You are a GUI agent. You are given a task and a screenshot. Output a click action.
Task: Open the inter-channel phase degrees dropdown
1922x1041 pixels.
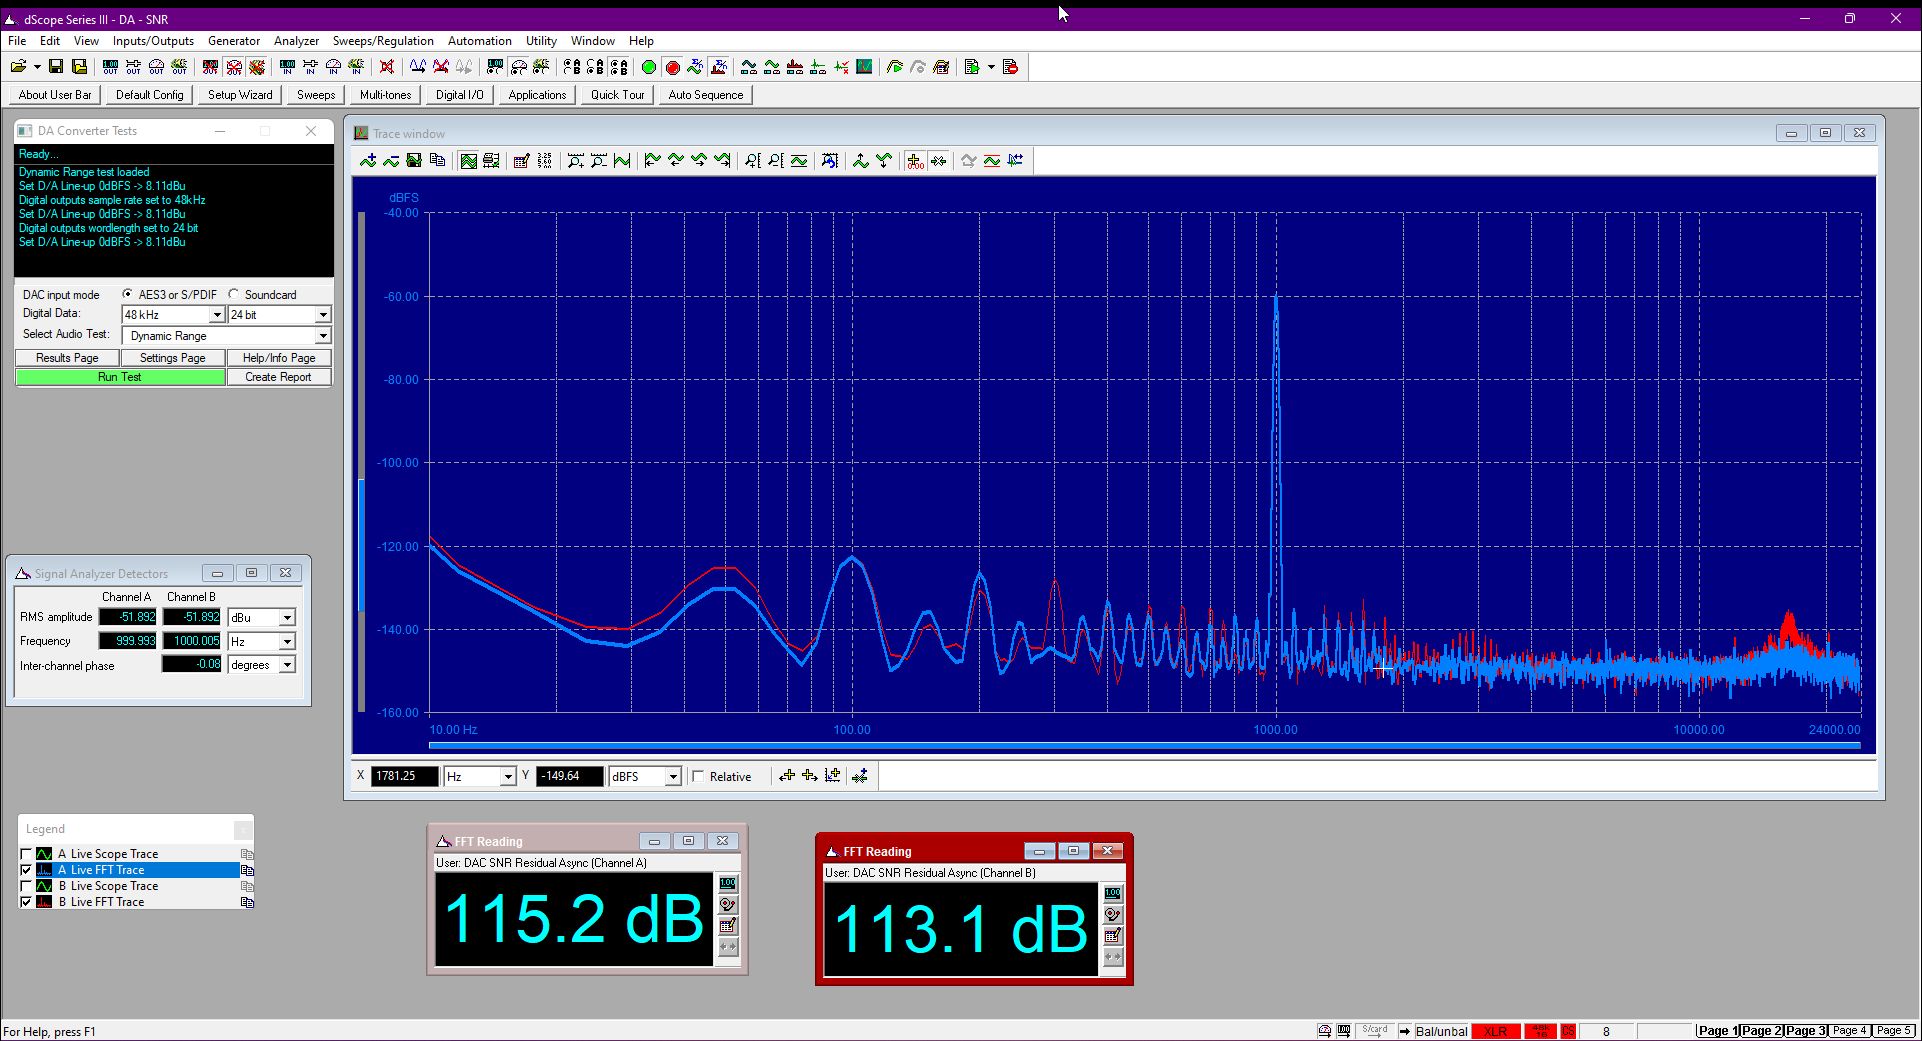(287, 665)
